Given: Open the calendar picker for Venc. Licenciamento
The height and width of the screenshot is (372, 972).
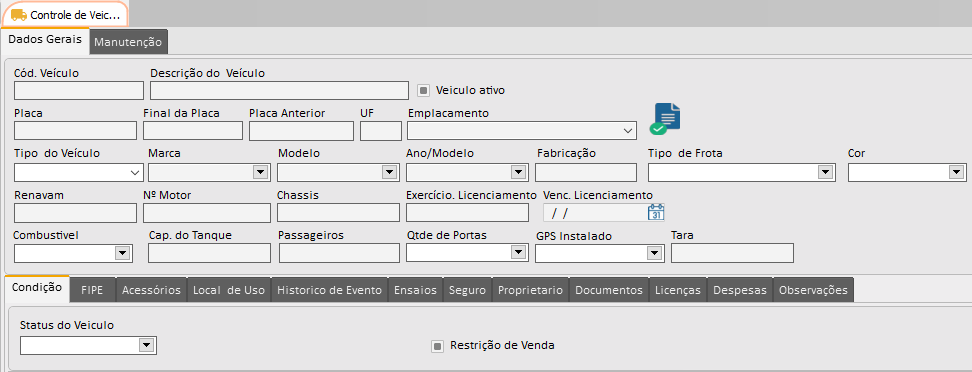Looking at the screenshot, I should 656,213.
